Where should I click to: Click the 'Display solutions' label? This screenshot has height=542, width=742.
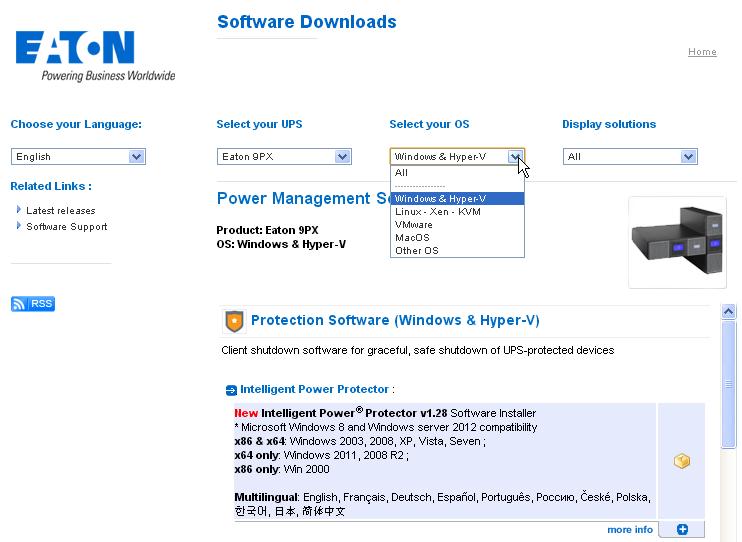609,124
